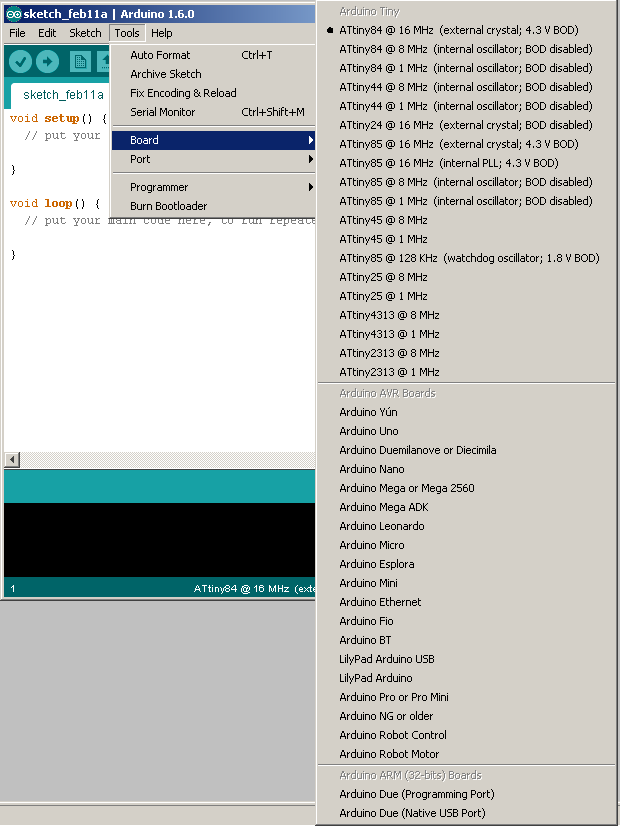Choose Arduino Robot Motor
Viewport: 620px width, 826px height.
(466, 754)
